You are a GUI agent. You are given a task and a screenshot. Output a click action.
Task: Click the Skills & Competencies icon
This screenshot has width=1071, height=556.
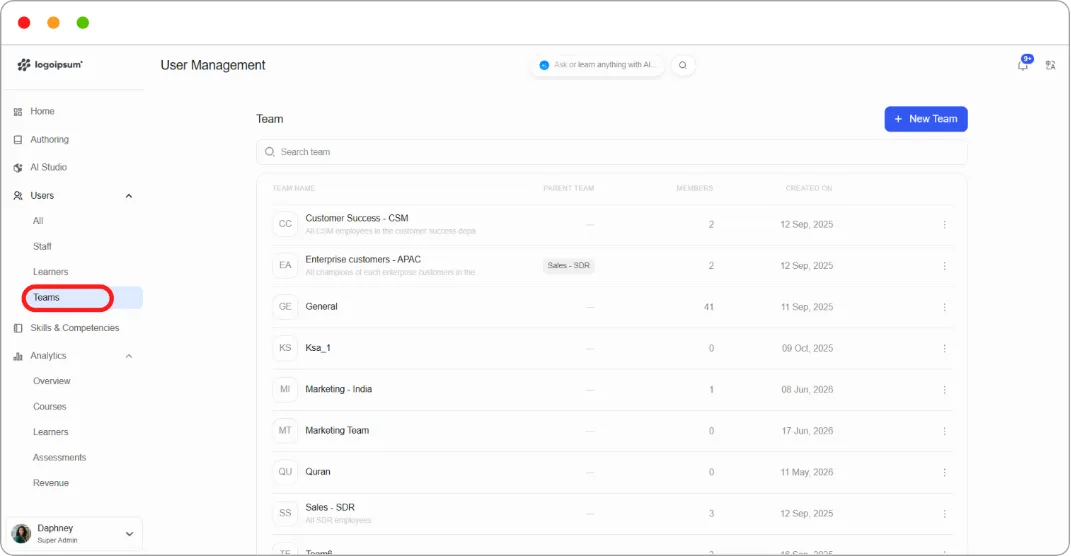point(18,328)
